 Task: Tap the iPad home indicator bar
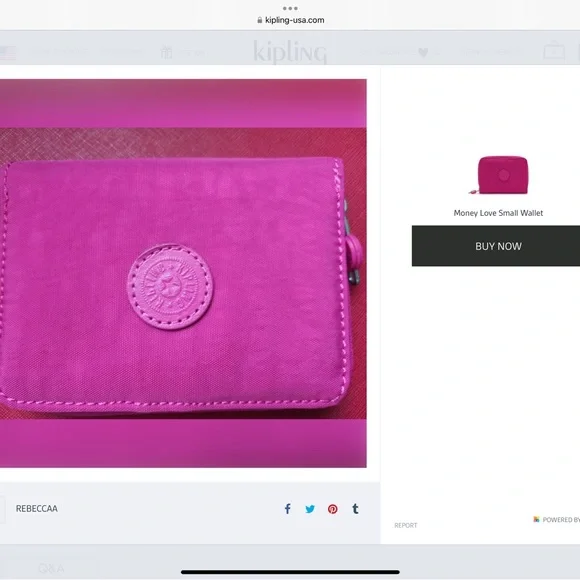(x=290, y=572)
